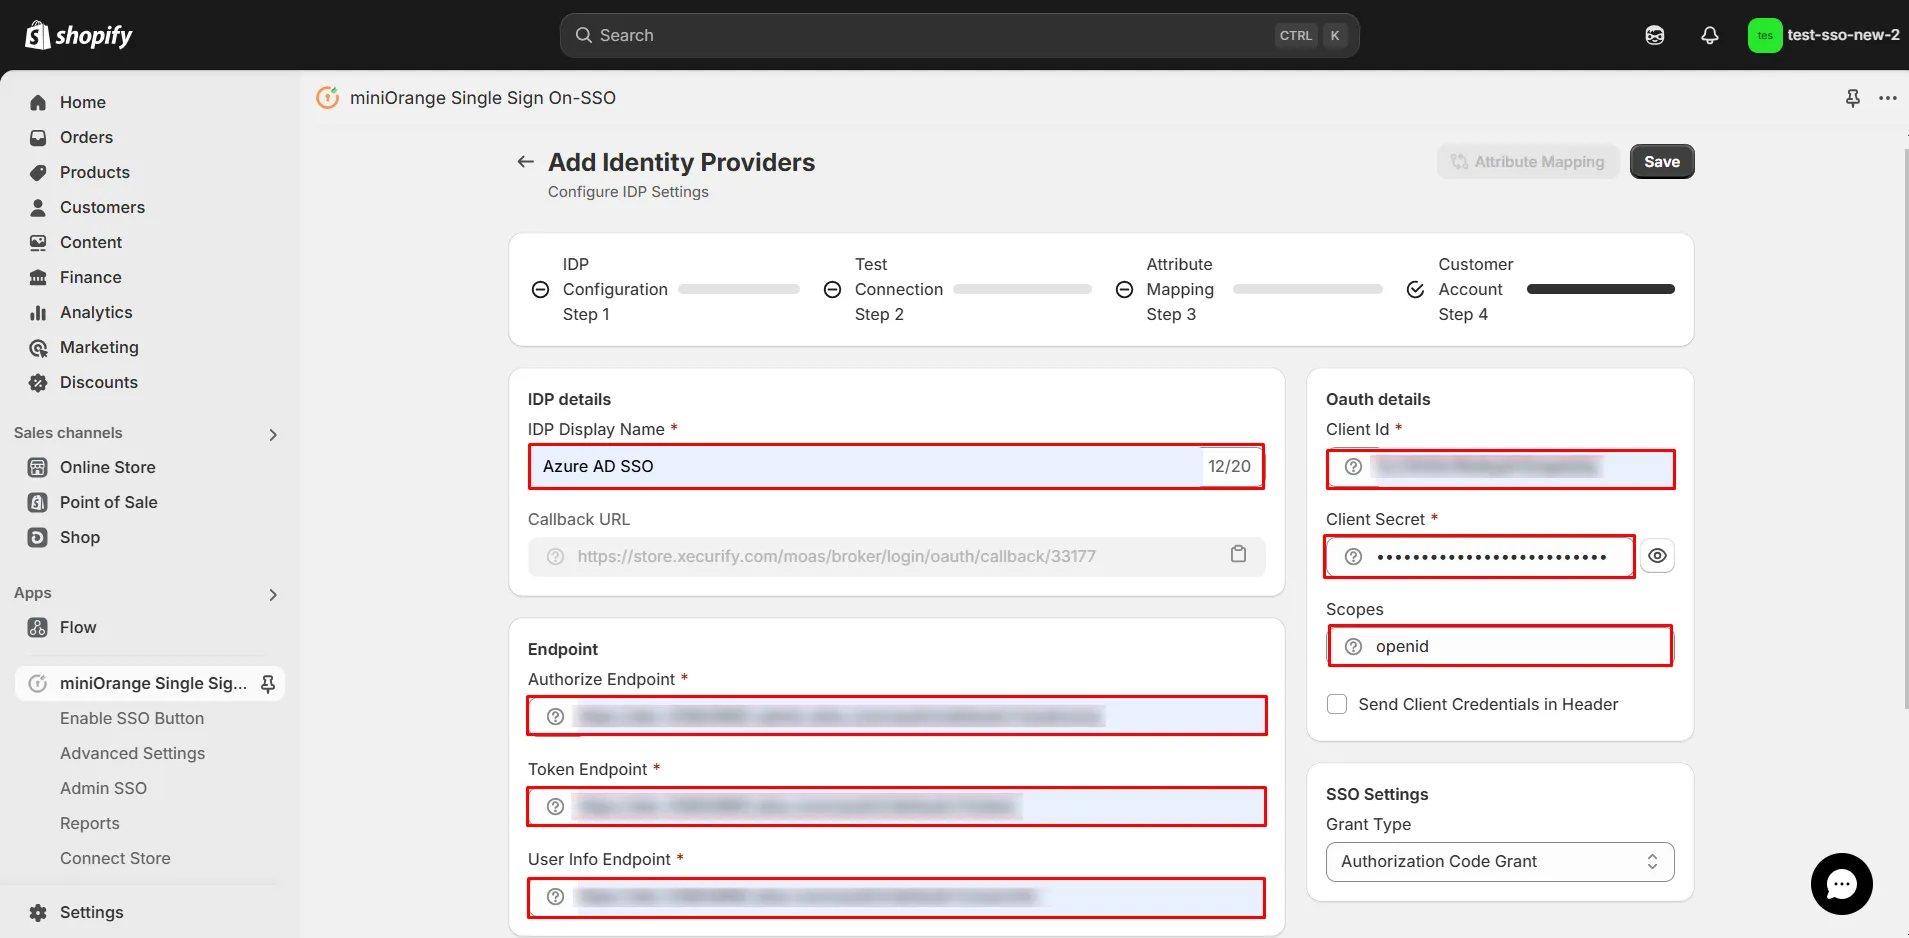Image resolution: width=1909 pixels, height=938 pixels.
Task: Open the Sidekick assistant icon in the top bar
Action: pyautogui.click(x=1655, y=35)
